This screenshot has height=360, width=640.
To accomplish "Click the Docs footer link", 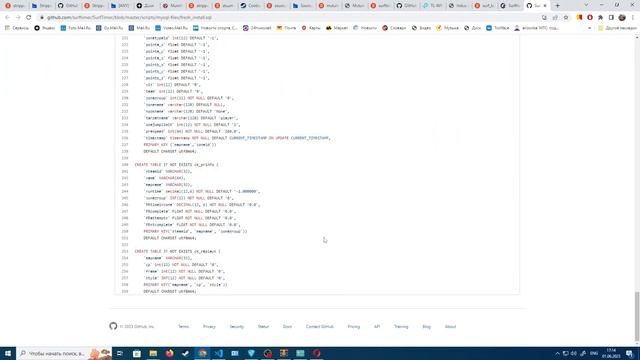I will point(287,327).
